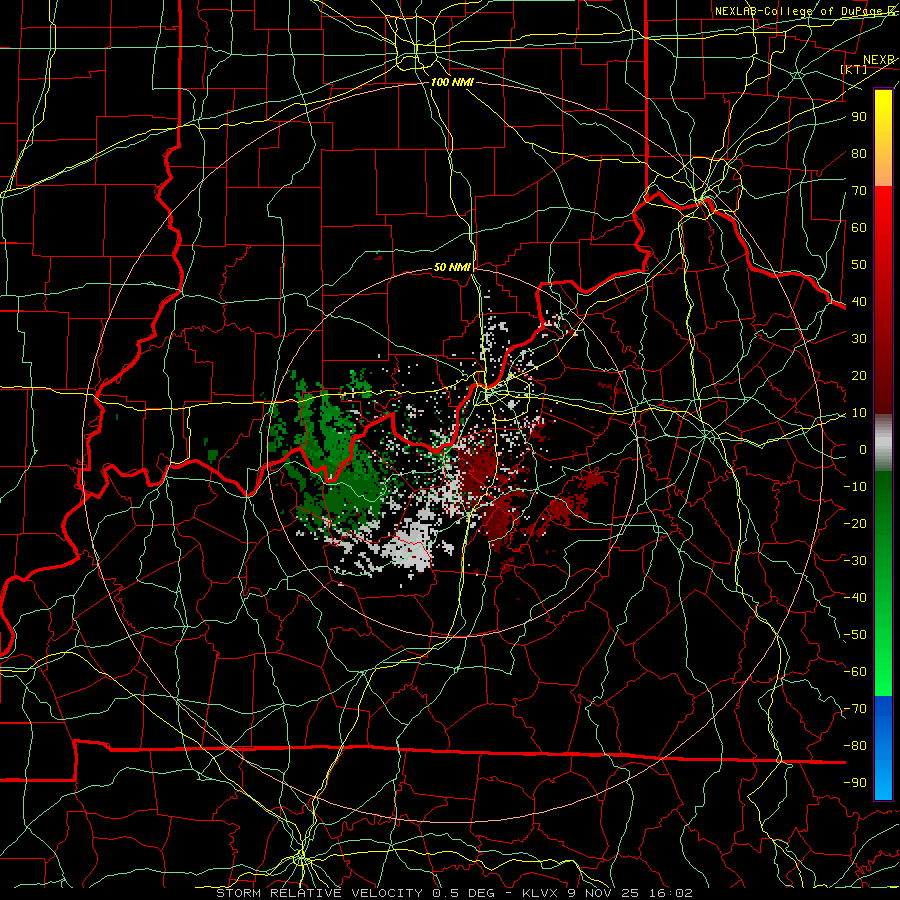Click the "-40" value on velocity scale

[855, 598]
